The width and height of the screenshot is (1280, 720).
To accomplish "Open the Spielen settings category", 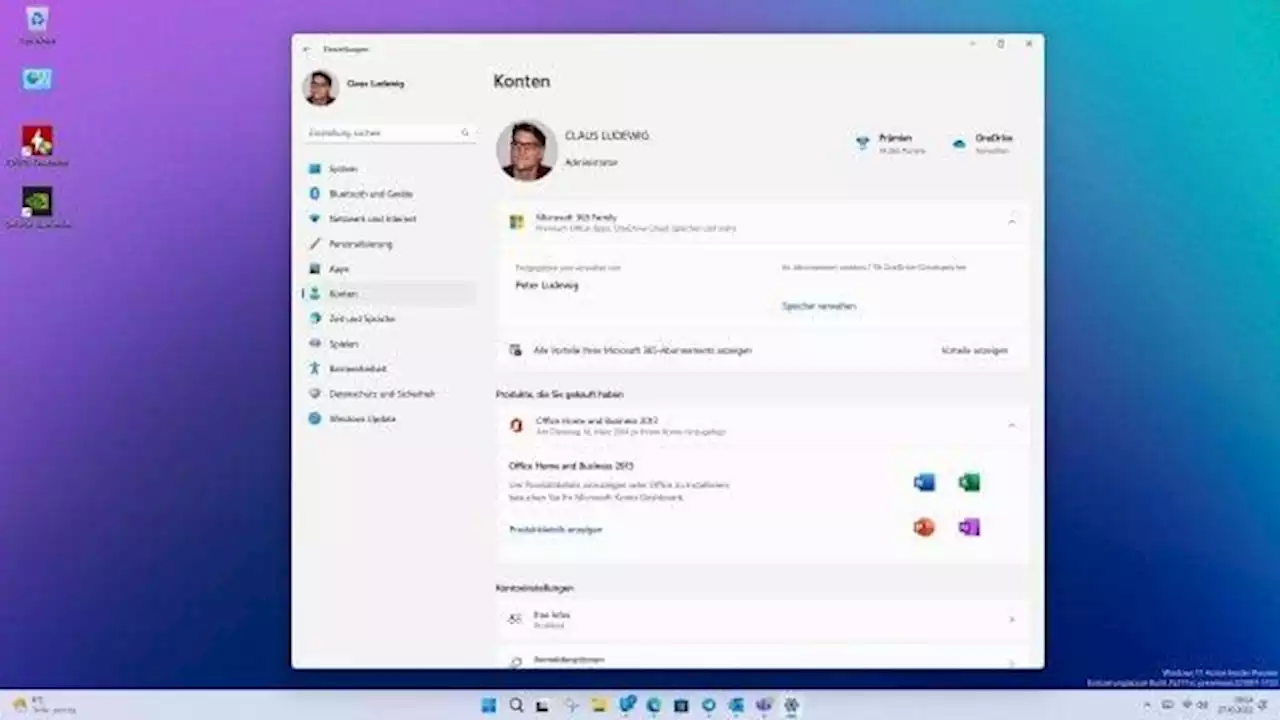I will 388,344.
